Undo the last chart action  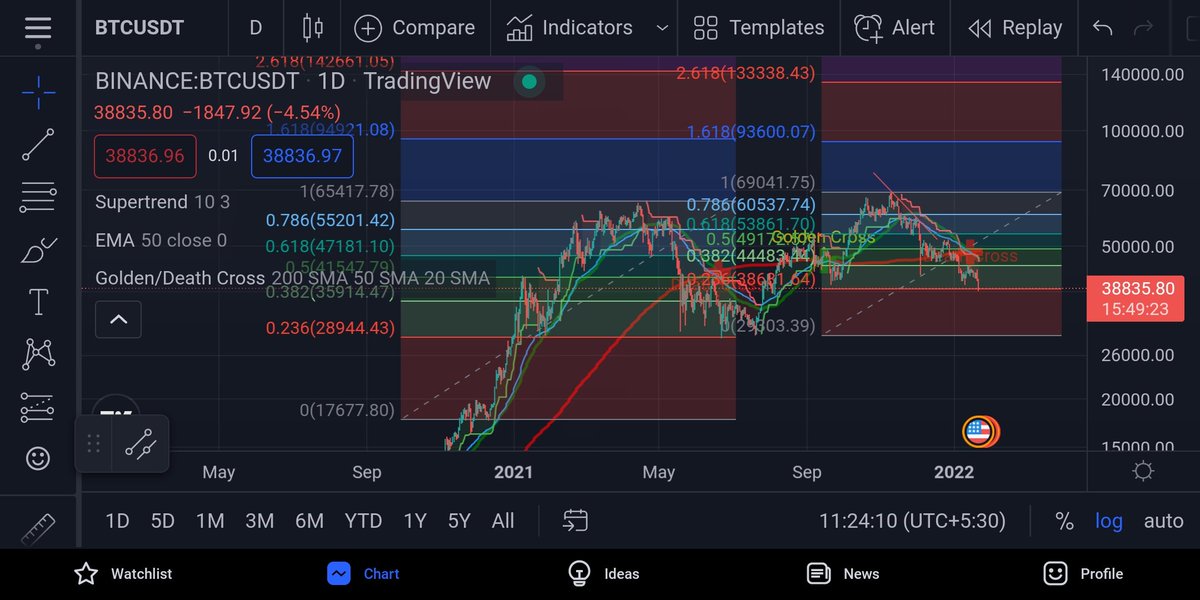1102,28
